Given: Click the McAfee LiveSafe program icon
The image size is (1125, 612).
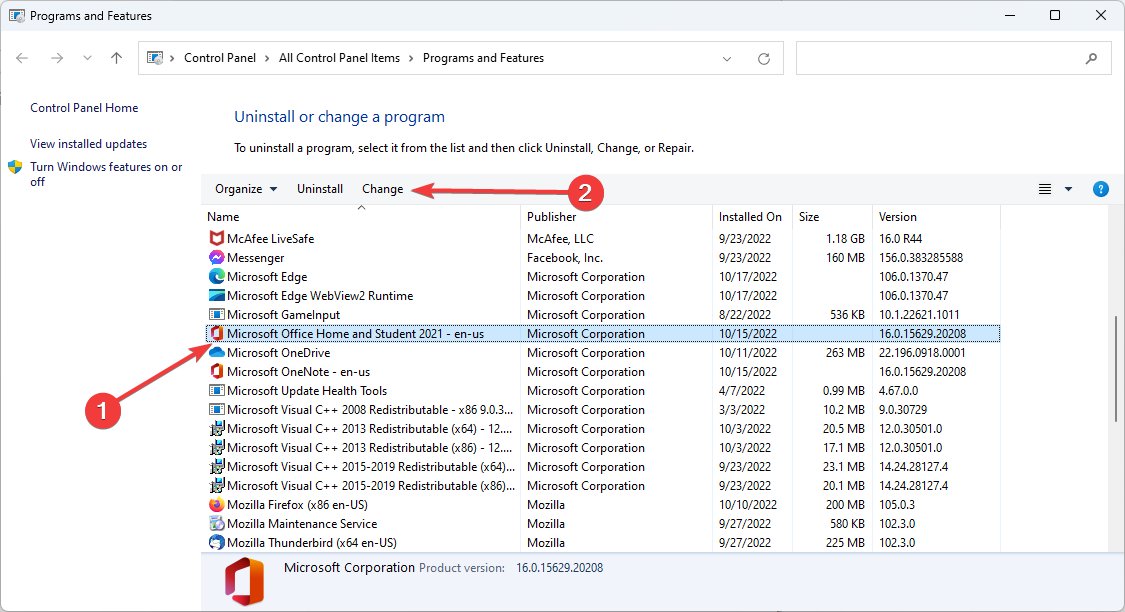Looking at the screenshot, I should [x=216, y=238].
